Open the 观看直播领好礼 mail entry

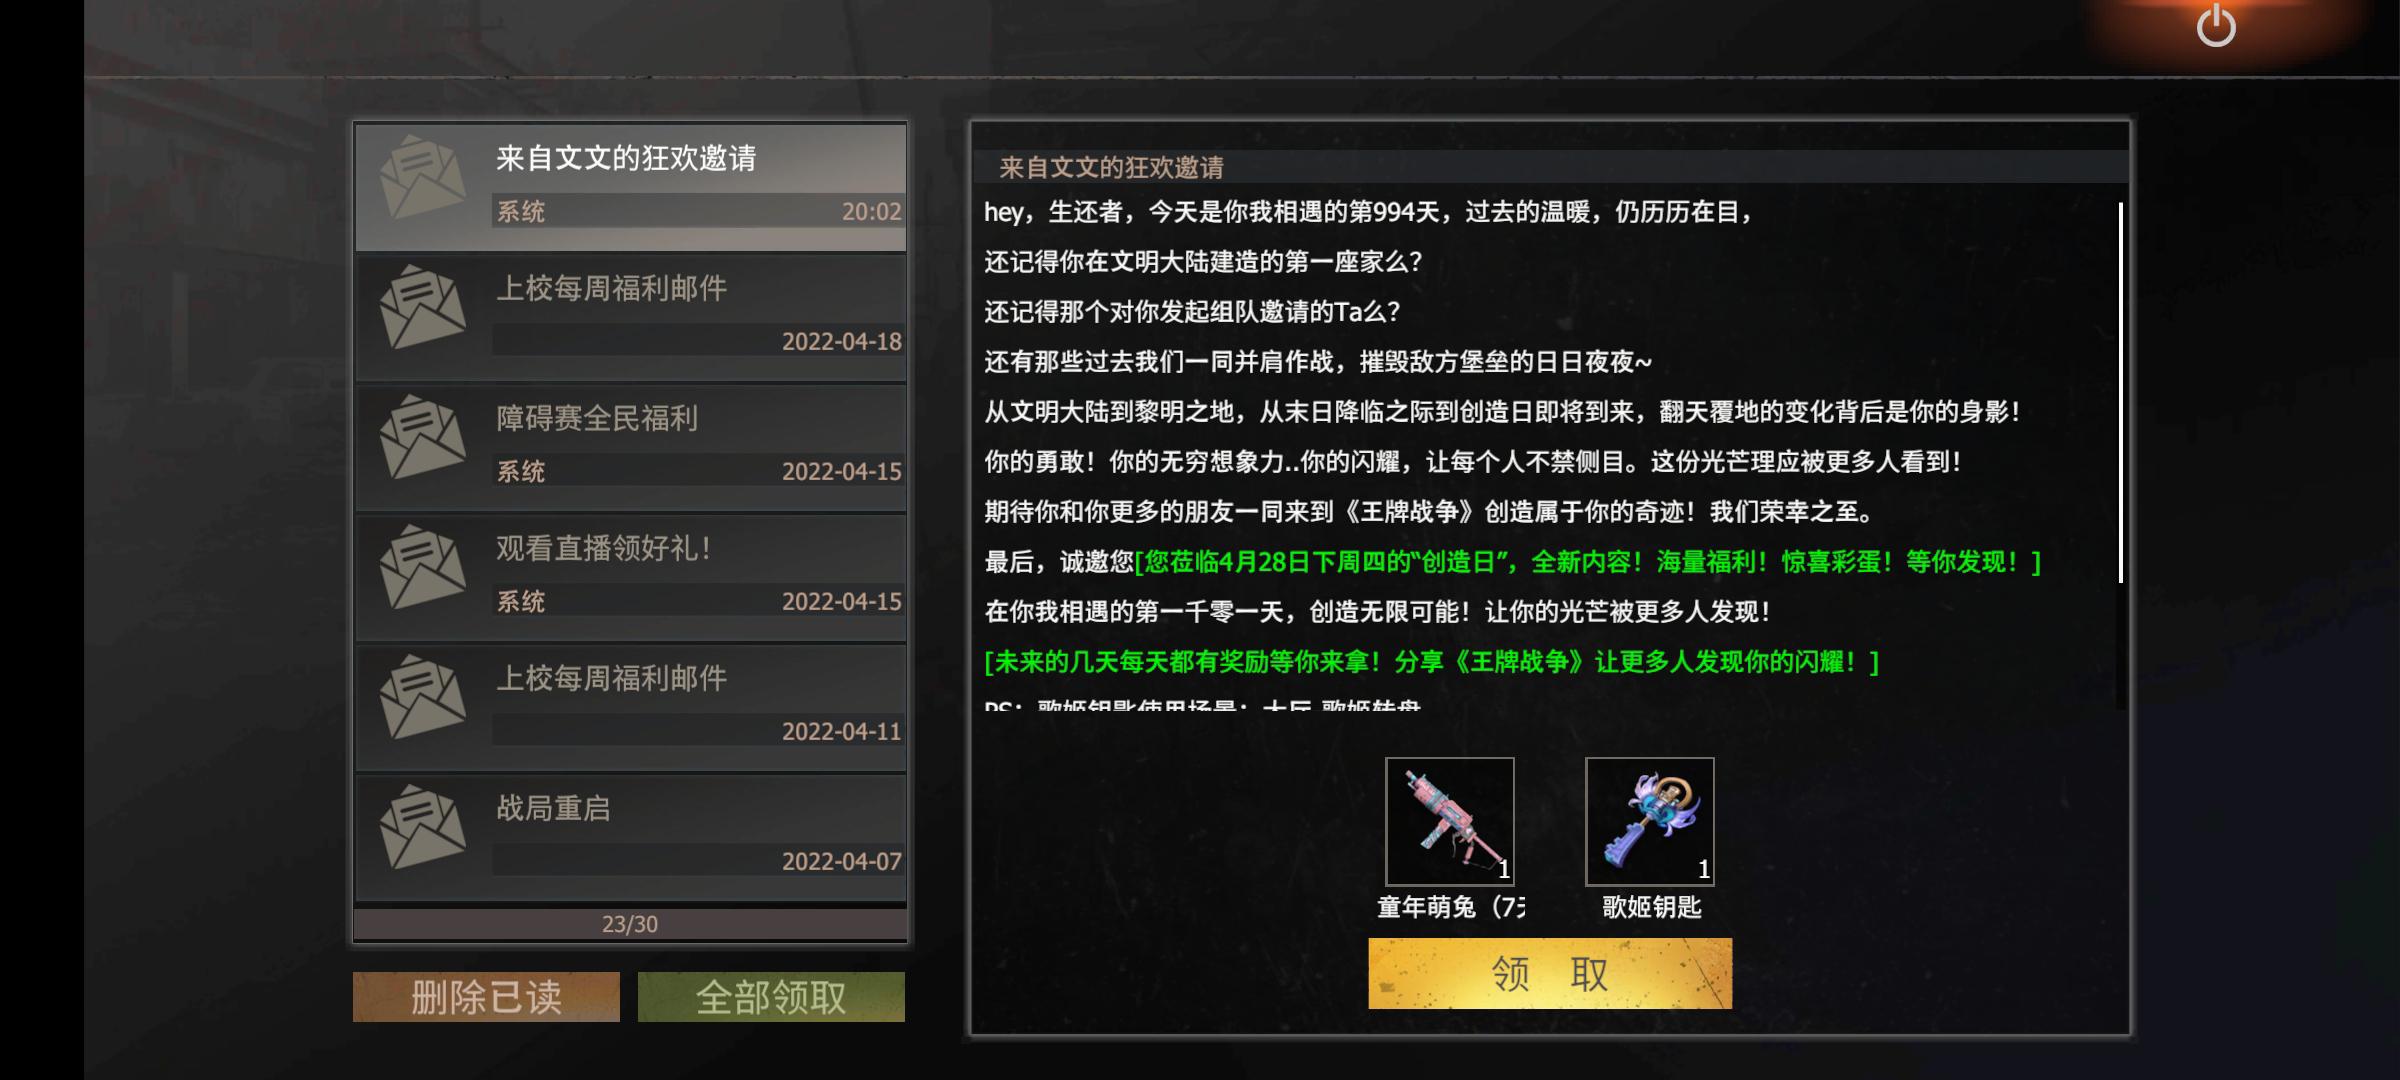pos(630,577)
